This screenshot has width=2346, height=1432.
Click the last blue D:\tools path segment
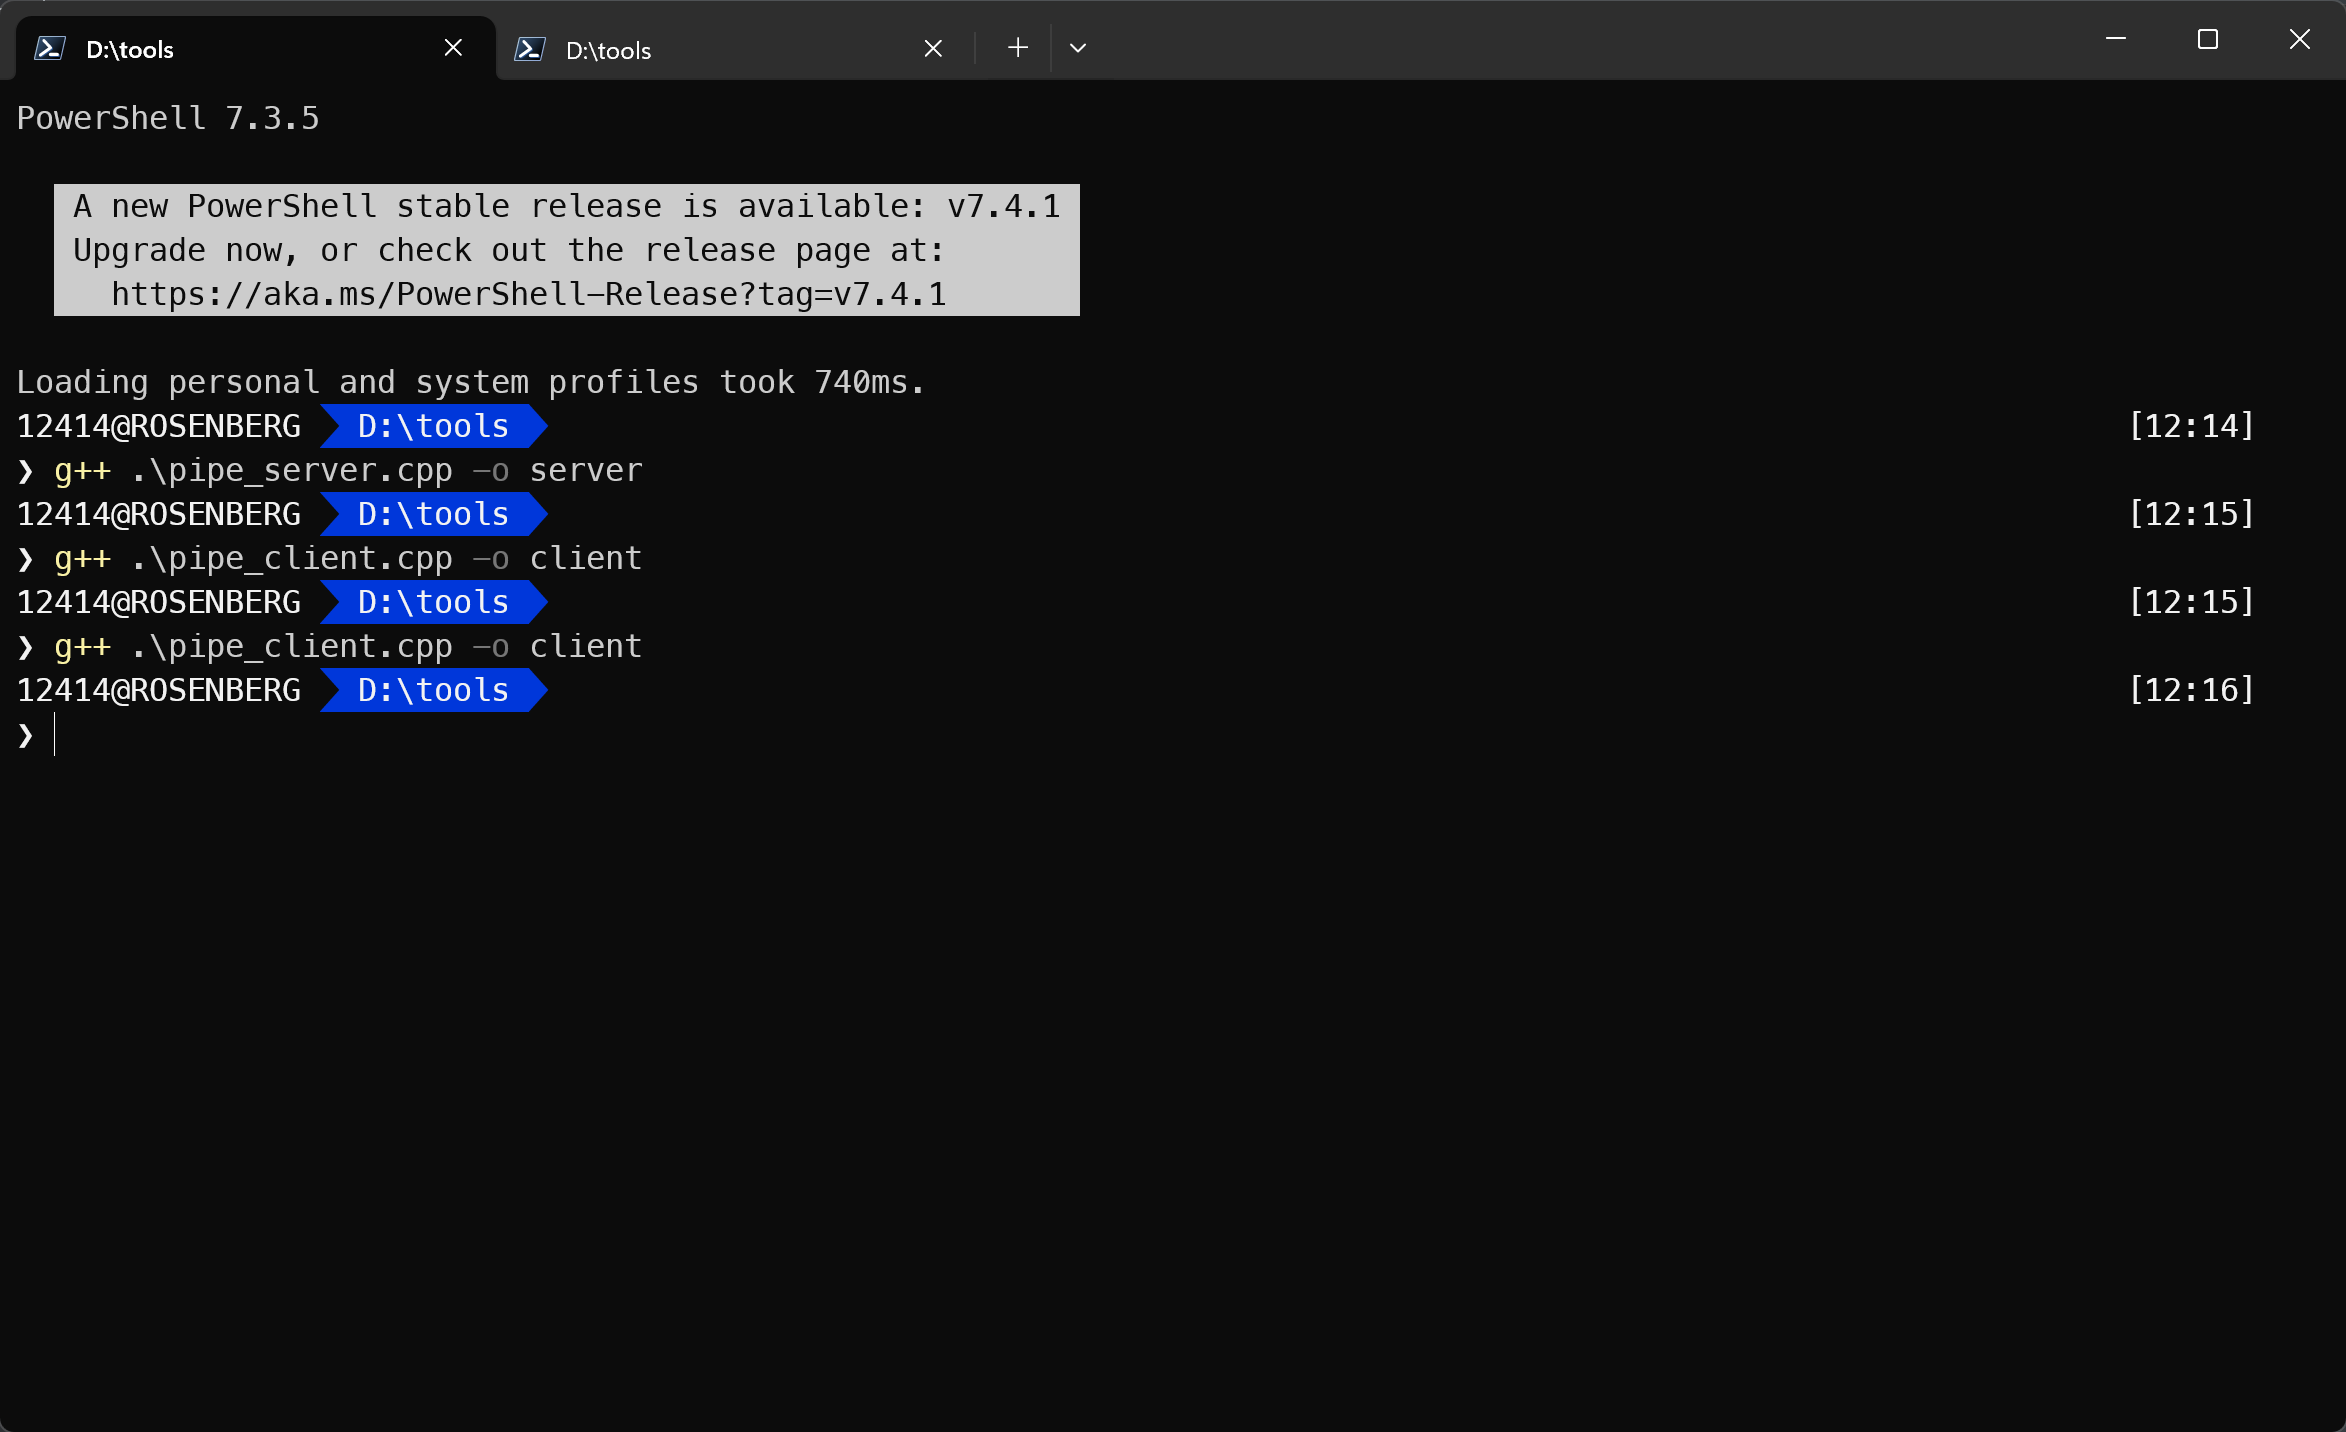click(x=433, y=690)
